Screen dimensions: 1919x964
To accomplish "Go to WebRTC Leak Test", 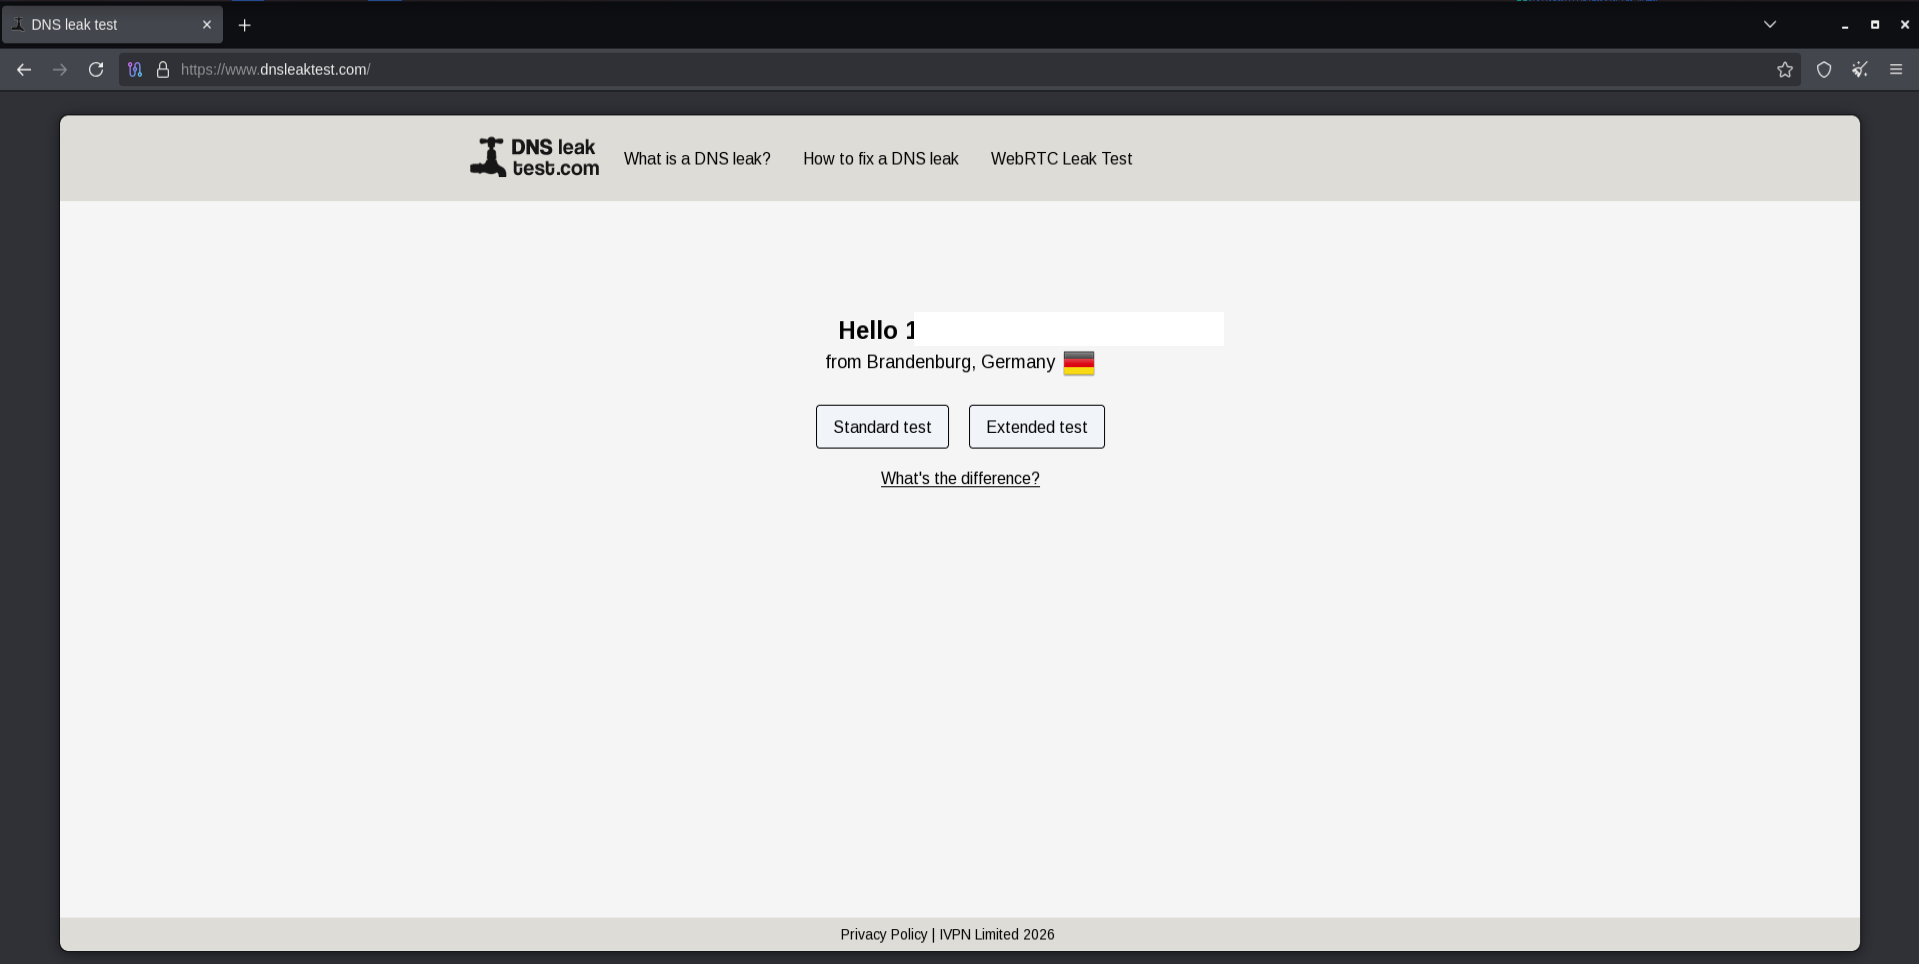I will pos(1061,158).
